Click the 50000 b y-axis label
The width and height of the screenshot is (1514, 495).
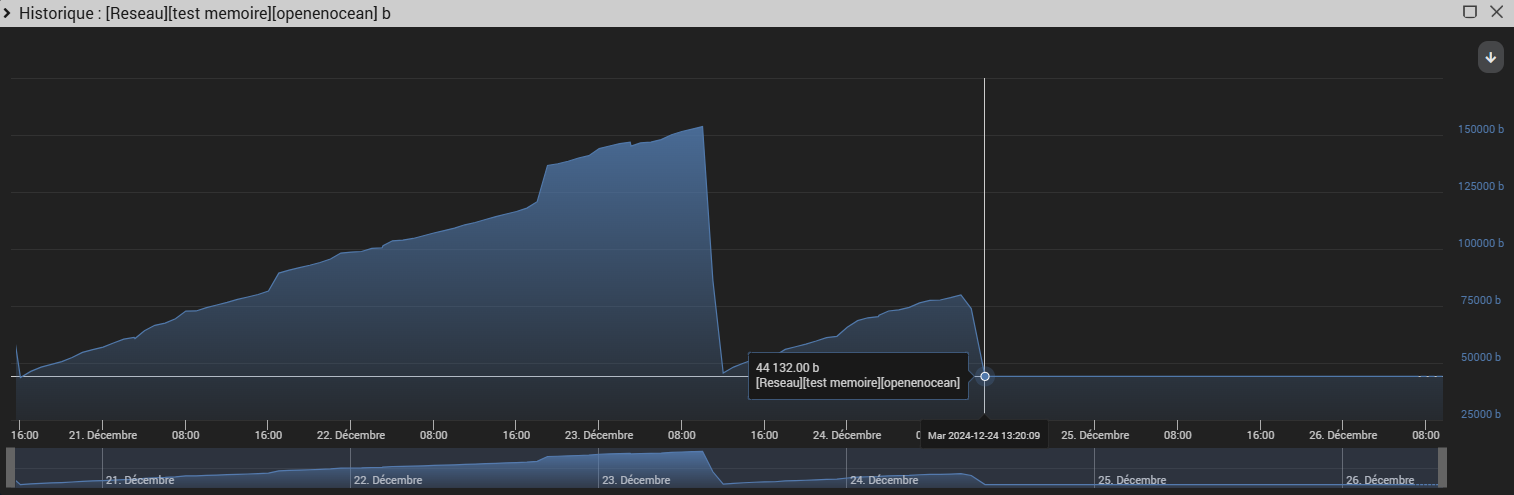(1482, 358)
